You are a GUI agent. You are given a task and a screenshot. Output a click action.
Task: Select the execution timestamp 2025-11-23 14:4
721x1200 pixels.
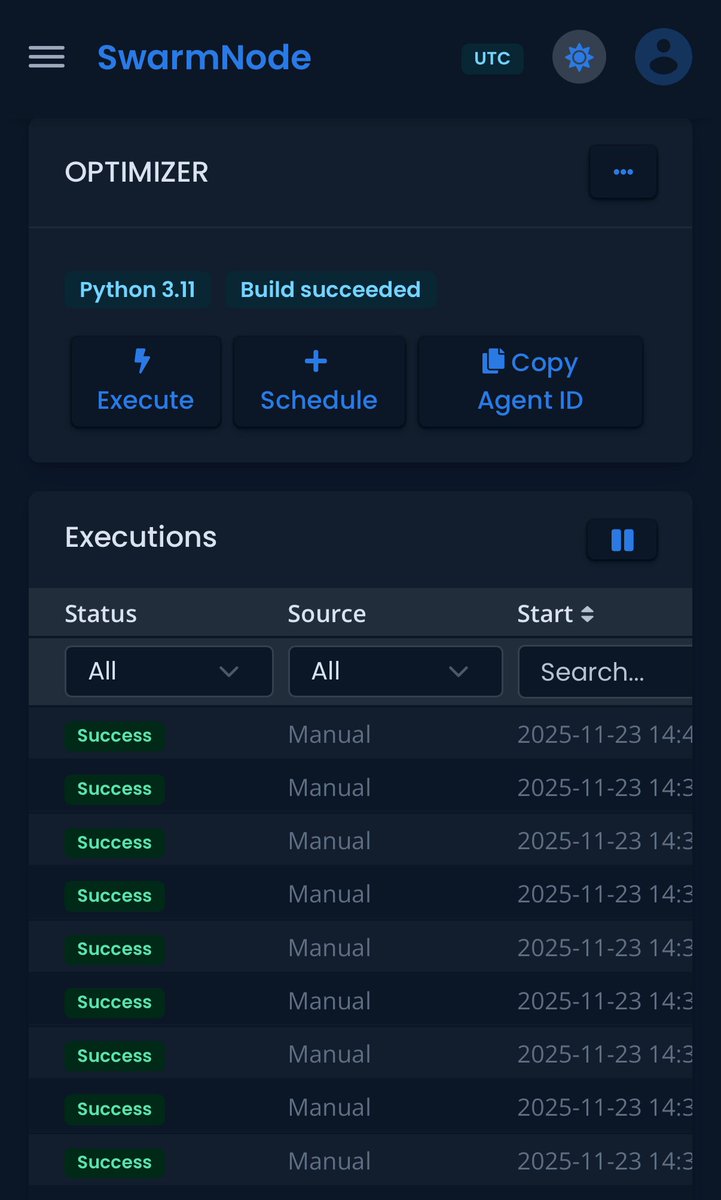(x=605, y=735)
